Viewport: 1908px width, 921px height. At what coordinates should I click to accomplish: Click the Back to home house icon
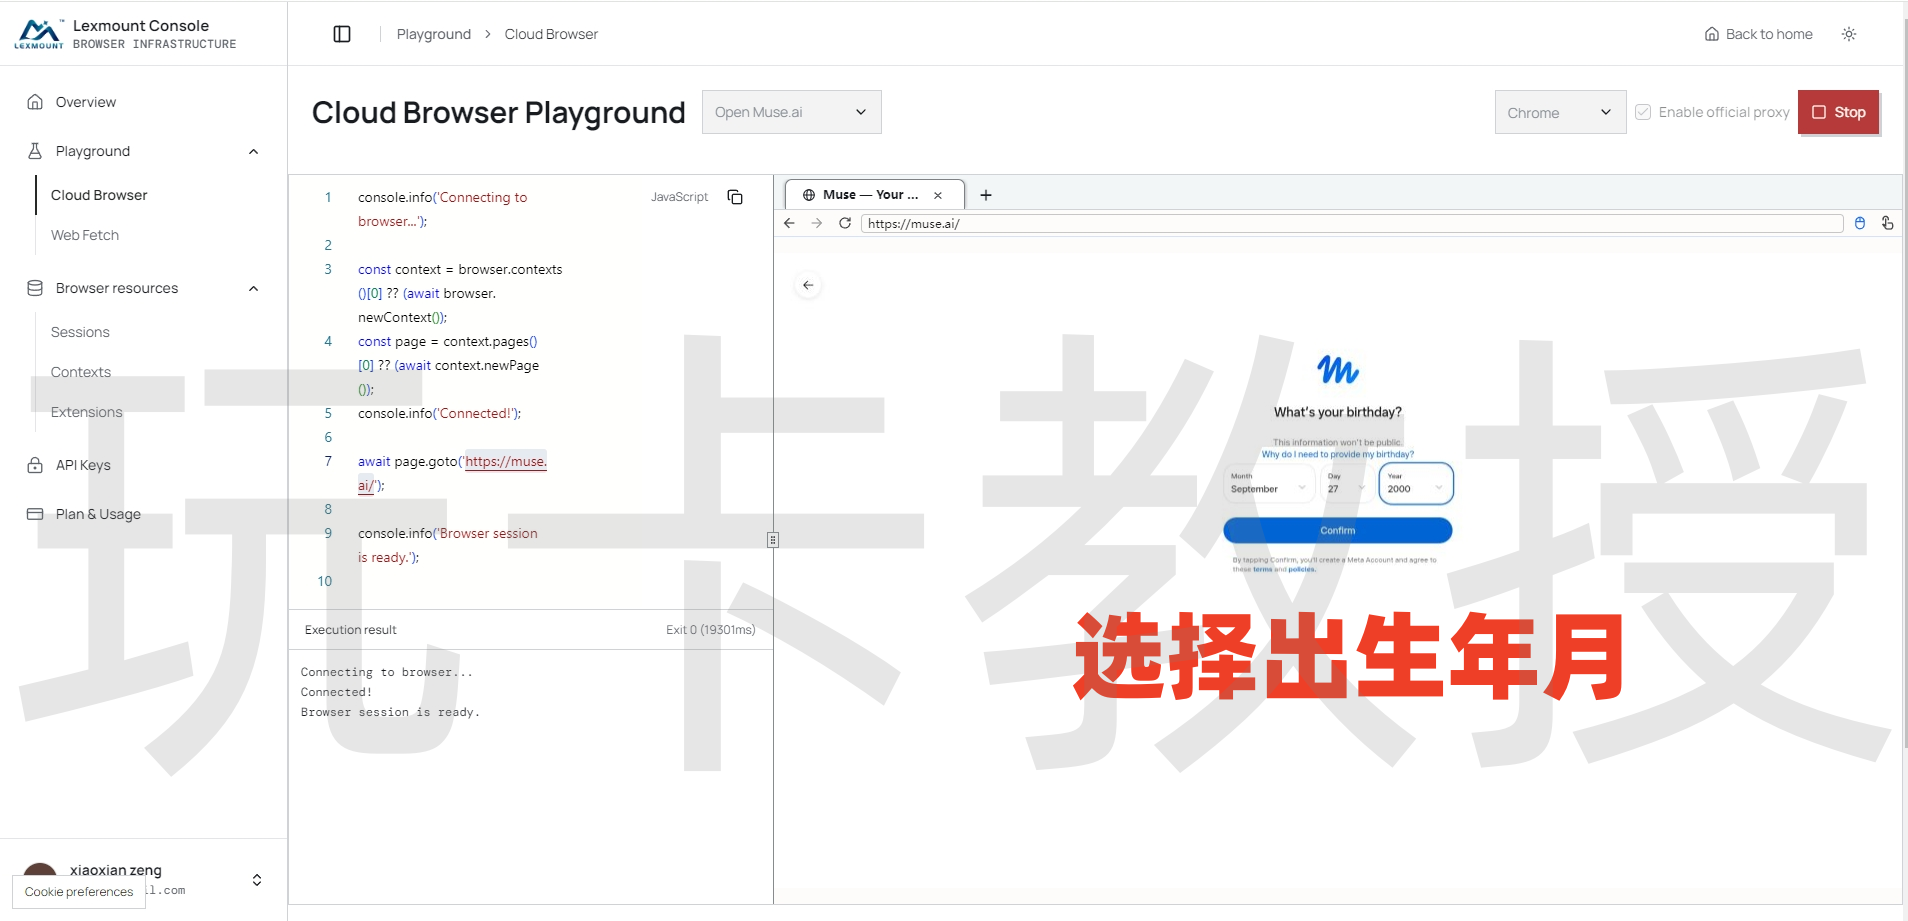click(x=1712, y=34)
